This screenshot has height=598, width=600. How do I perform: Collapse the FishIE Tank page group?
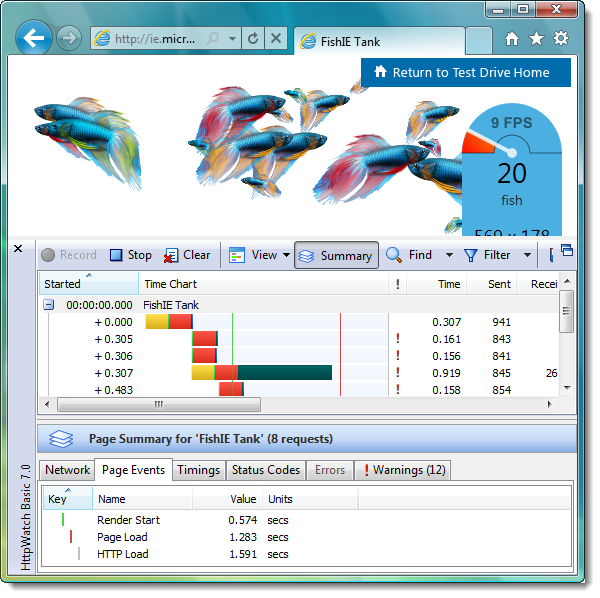point(49,305)
